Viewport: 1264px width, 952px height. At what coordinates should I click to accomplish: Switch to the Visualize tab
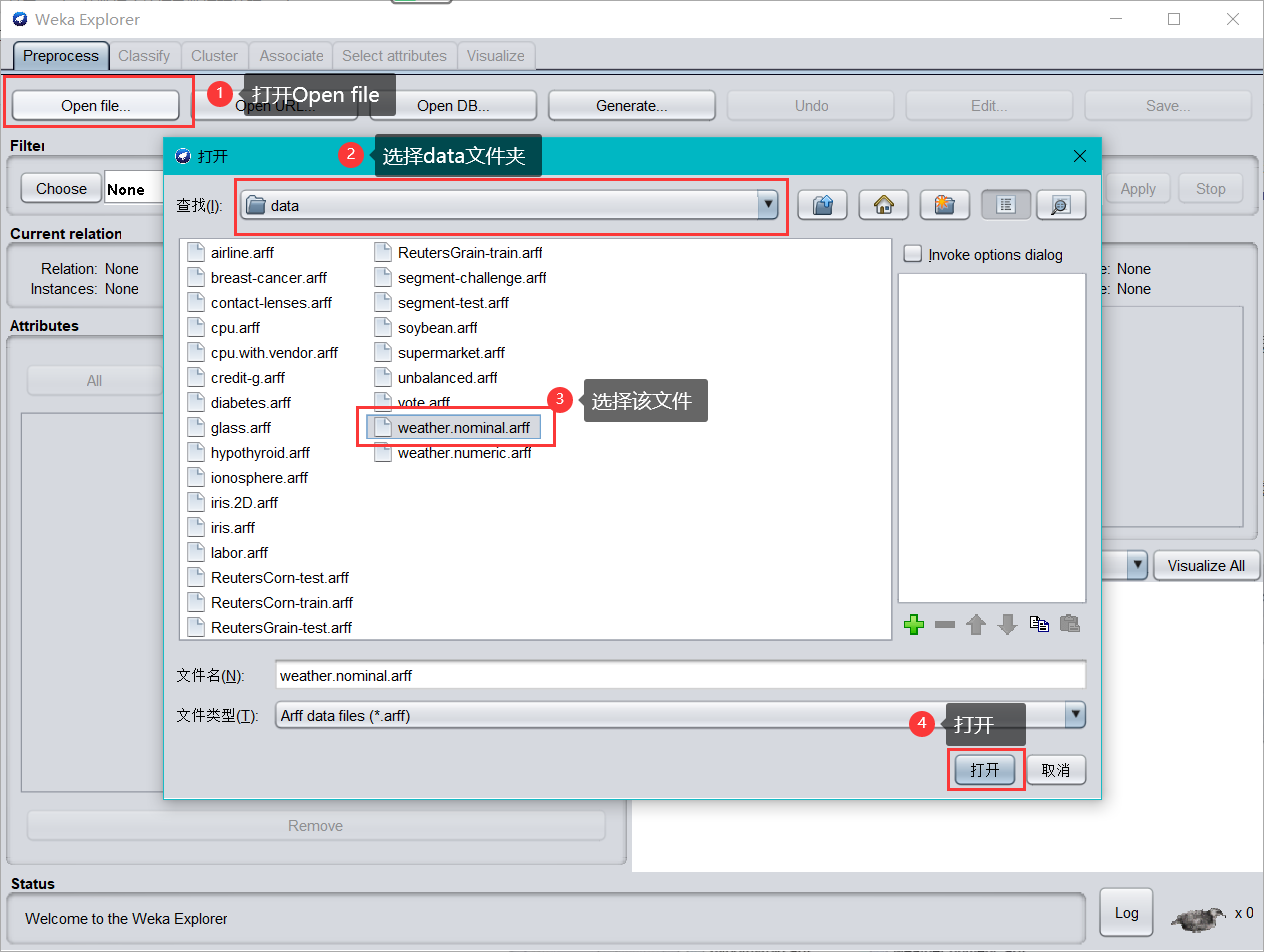(x=496, y=56)
